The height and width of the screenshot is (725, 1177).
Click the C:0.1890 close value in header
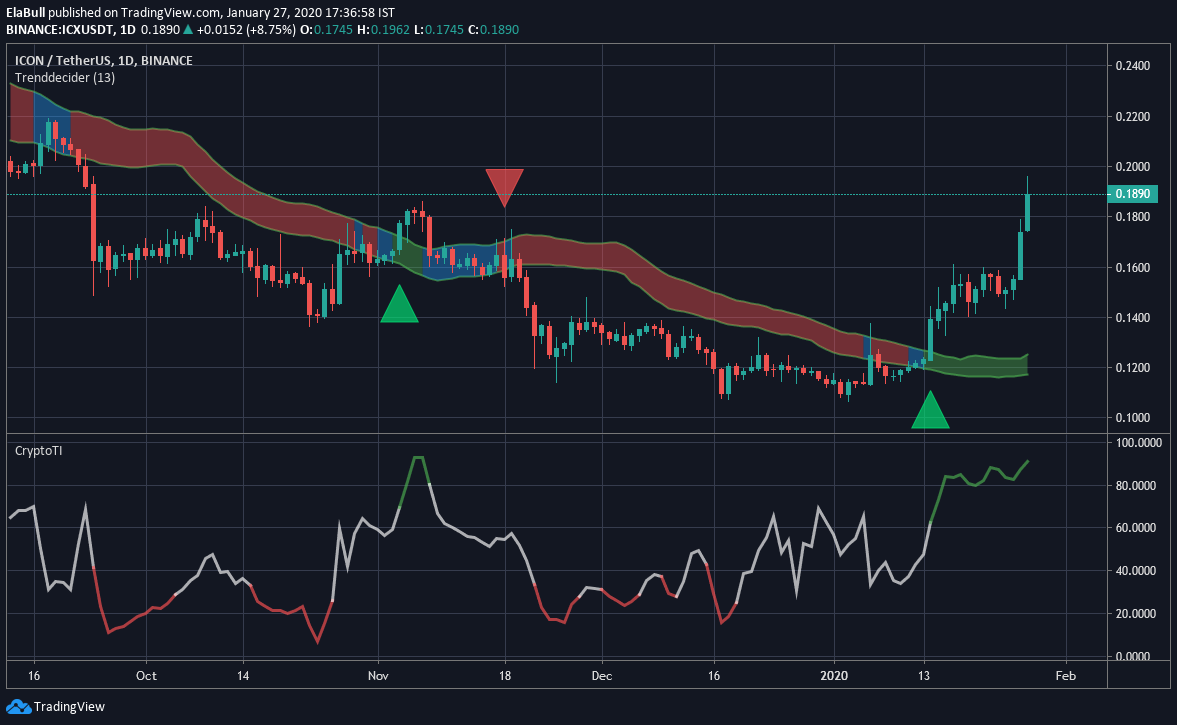point(493,29)
